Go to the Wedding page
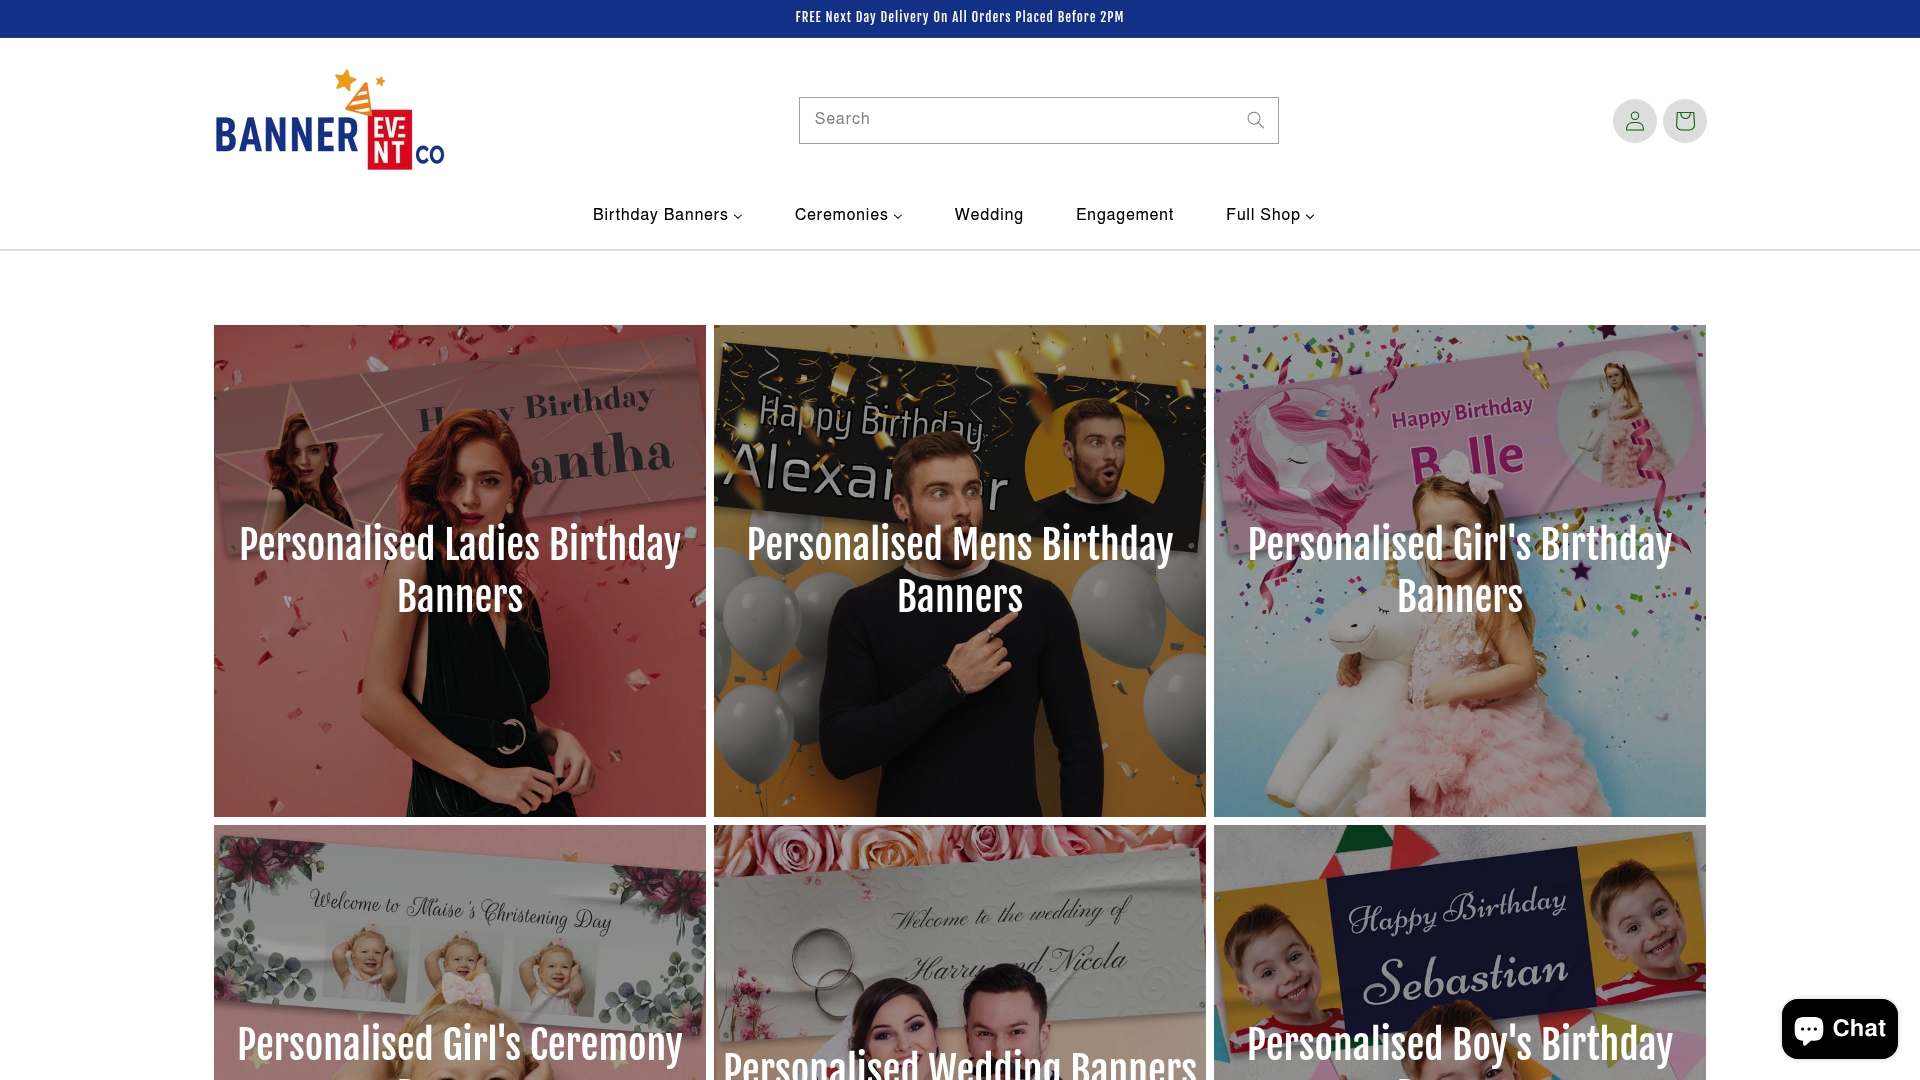 point(988,215)
